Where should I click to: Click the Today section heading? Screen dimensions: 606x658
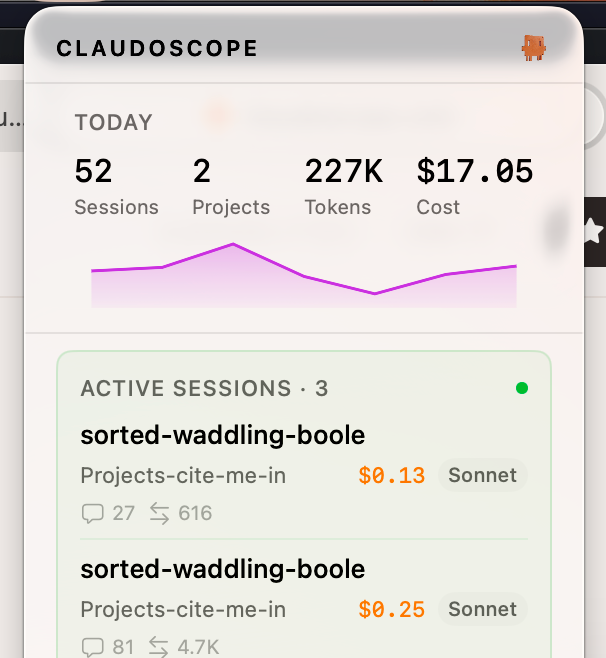click(114, 123)
